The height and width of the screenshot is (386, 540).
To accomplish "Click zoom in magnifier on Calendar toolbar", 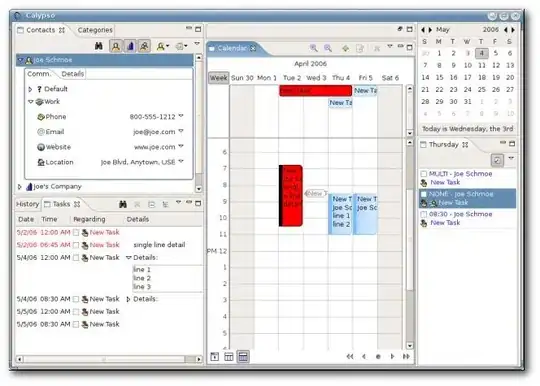I will 313,48.
